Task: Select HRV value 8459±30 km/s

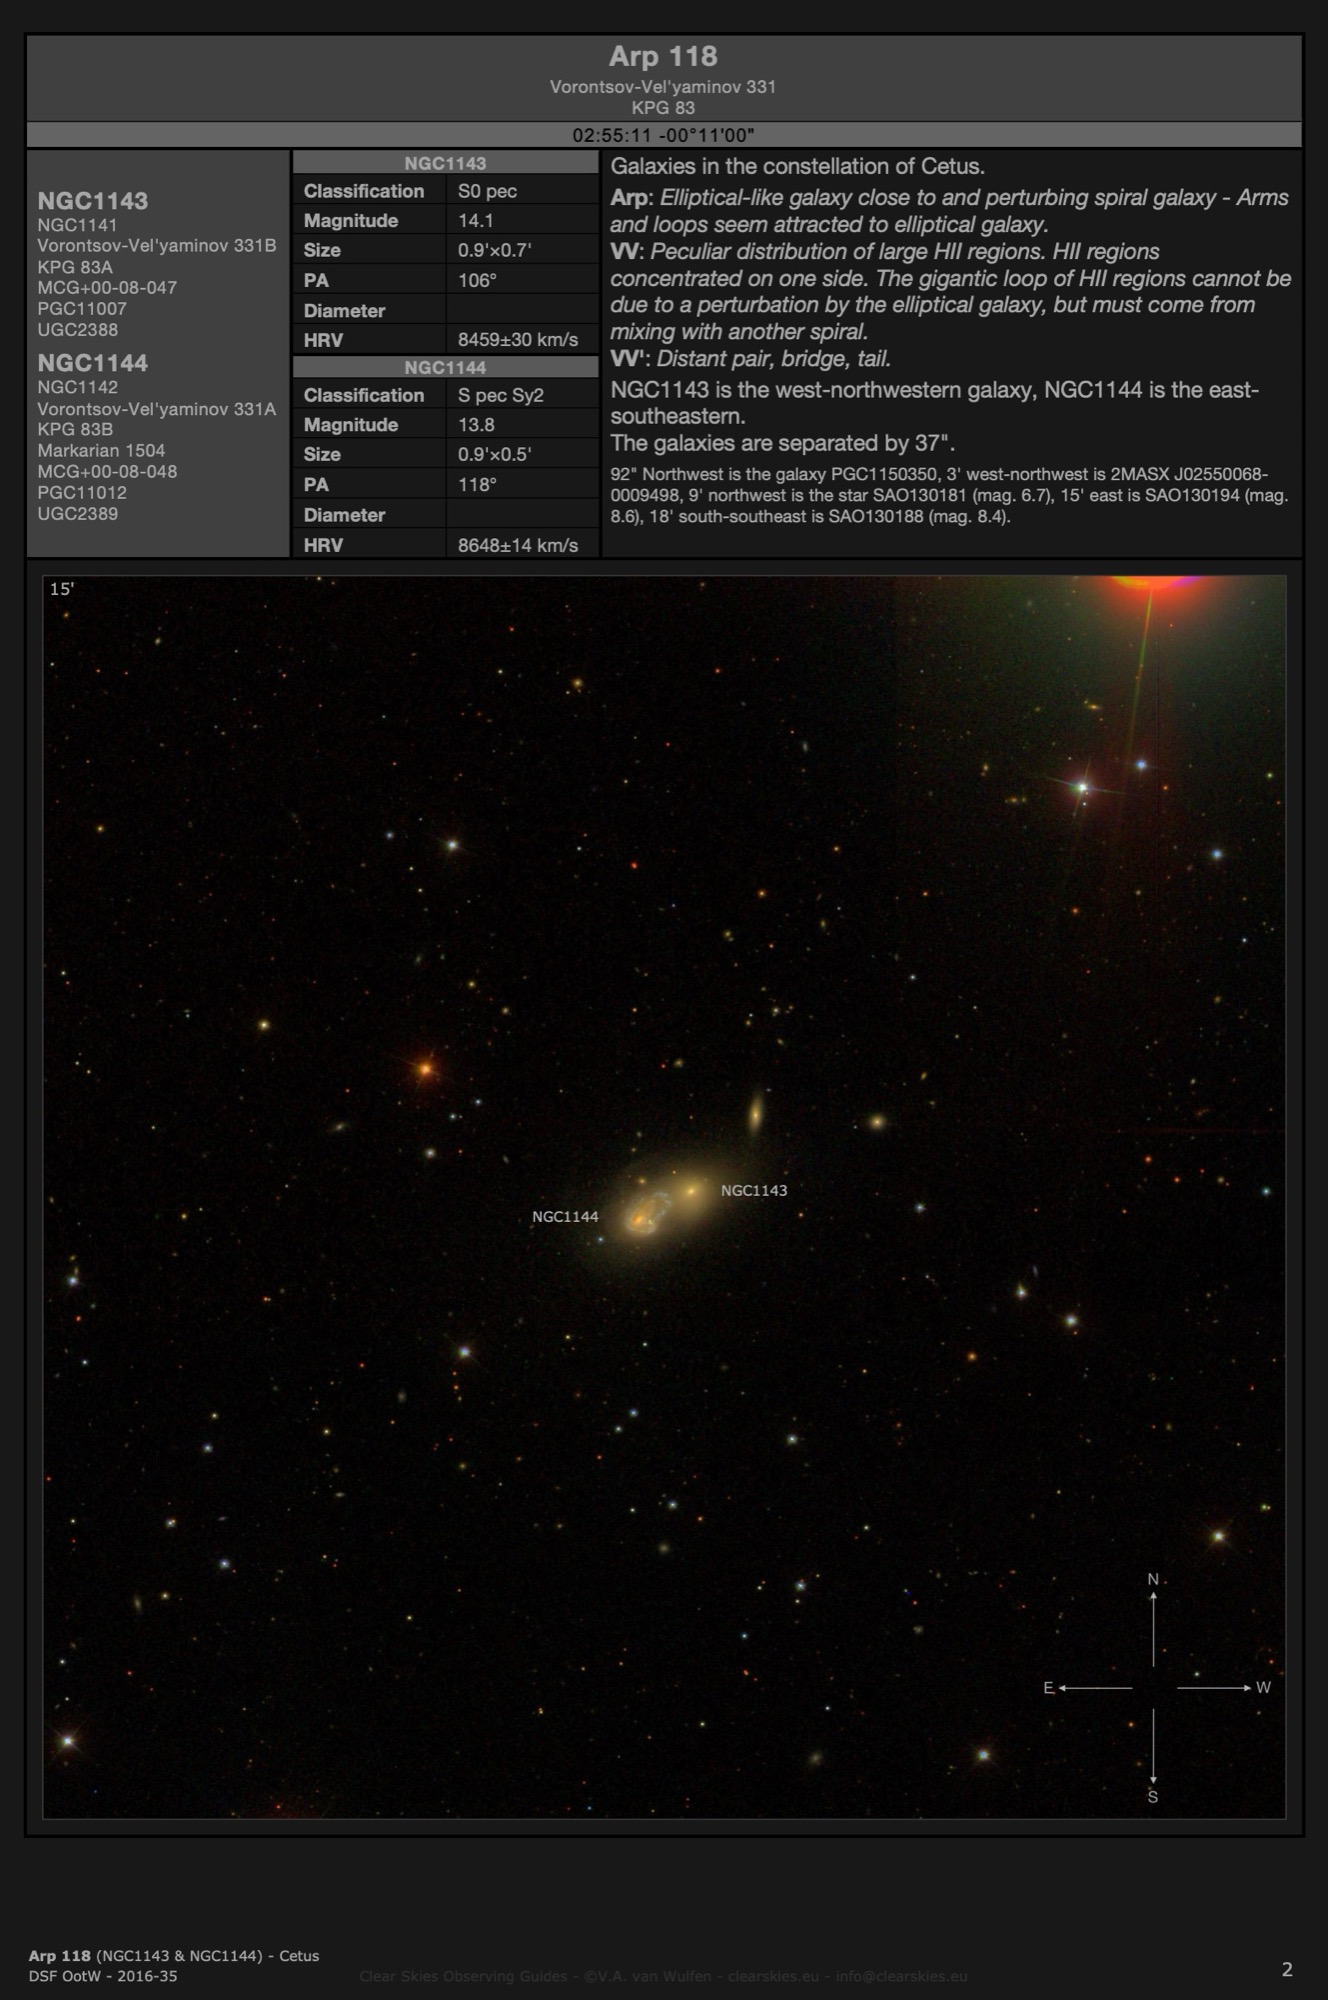Action: 518,340
